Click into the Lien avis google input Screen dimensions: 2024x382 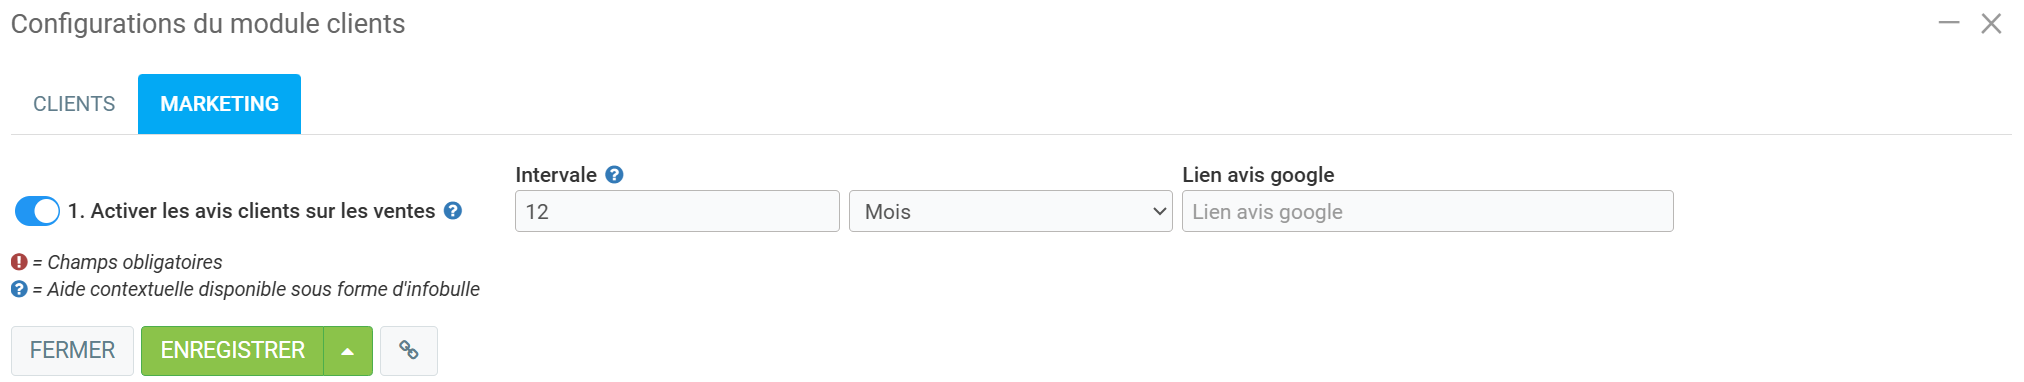pos(1427,211)
